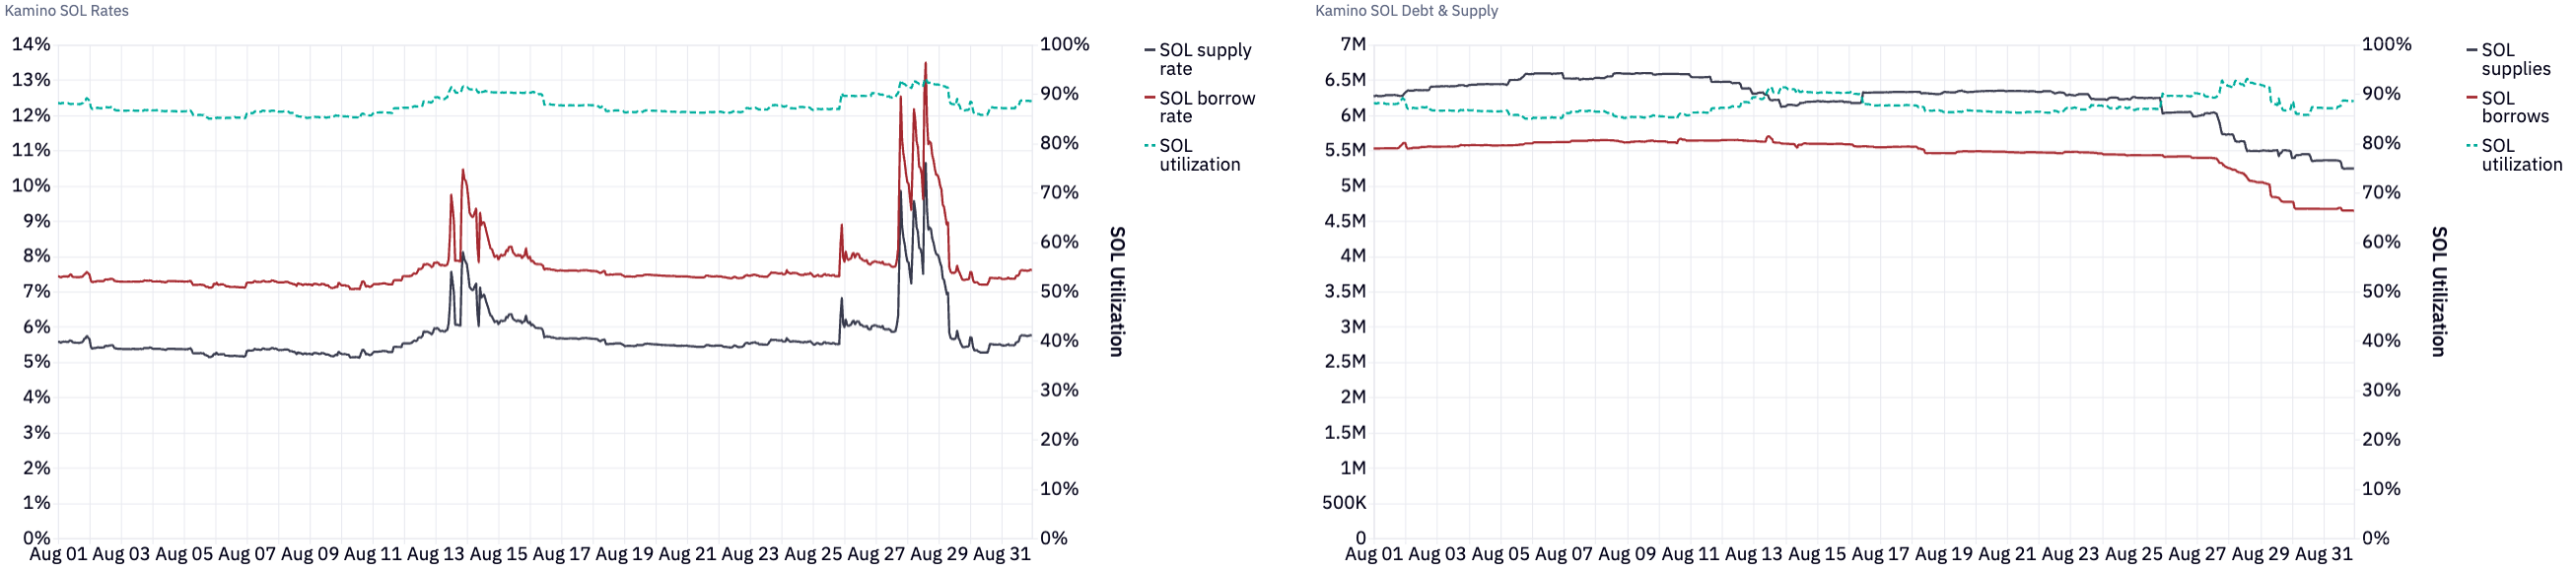Click Aug 31 on the Debt & Supply x-axis
2576x572 pixels.
click(2323, 554)
